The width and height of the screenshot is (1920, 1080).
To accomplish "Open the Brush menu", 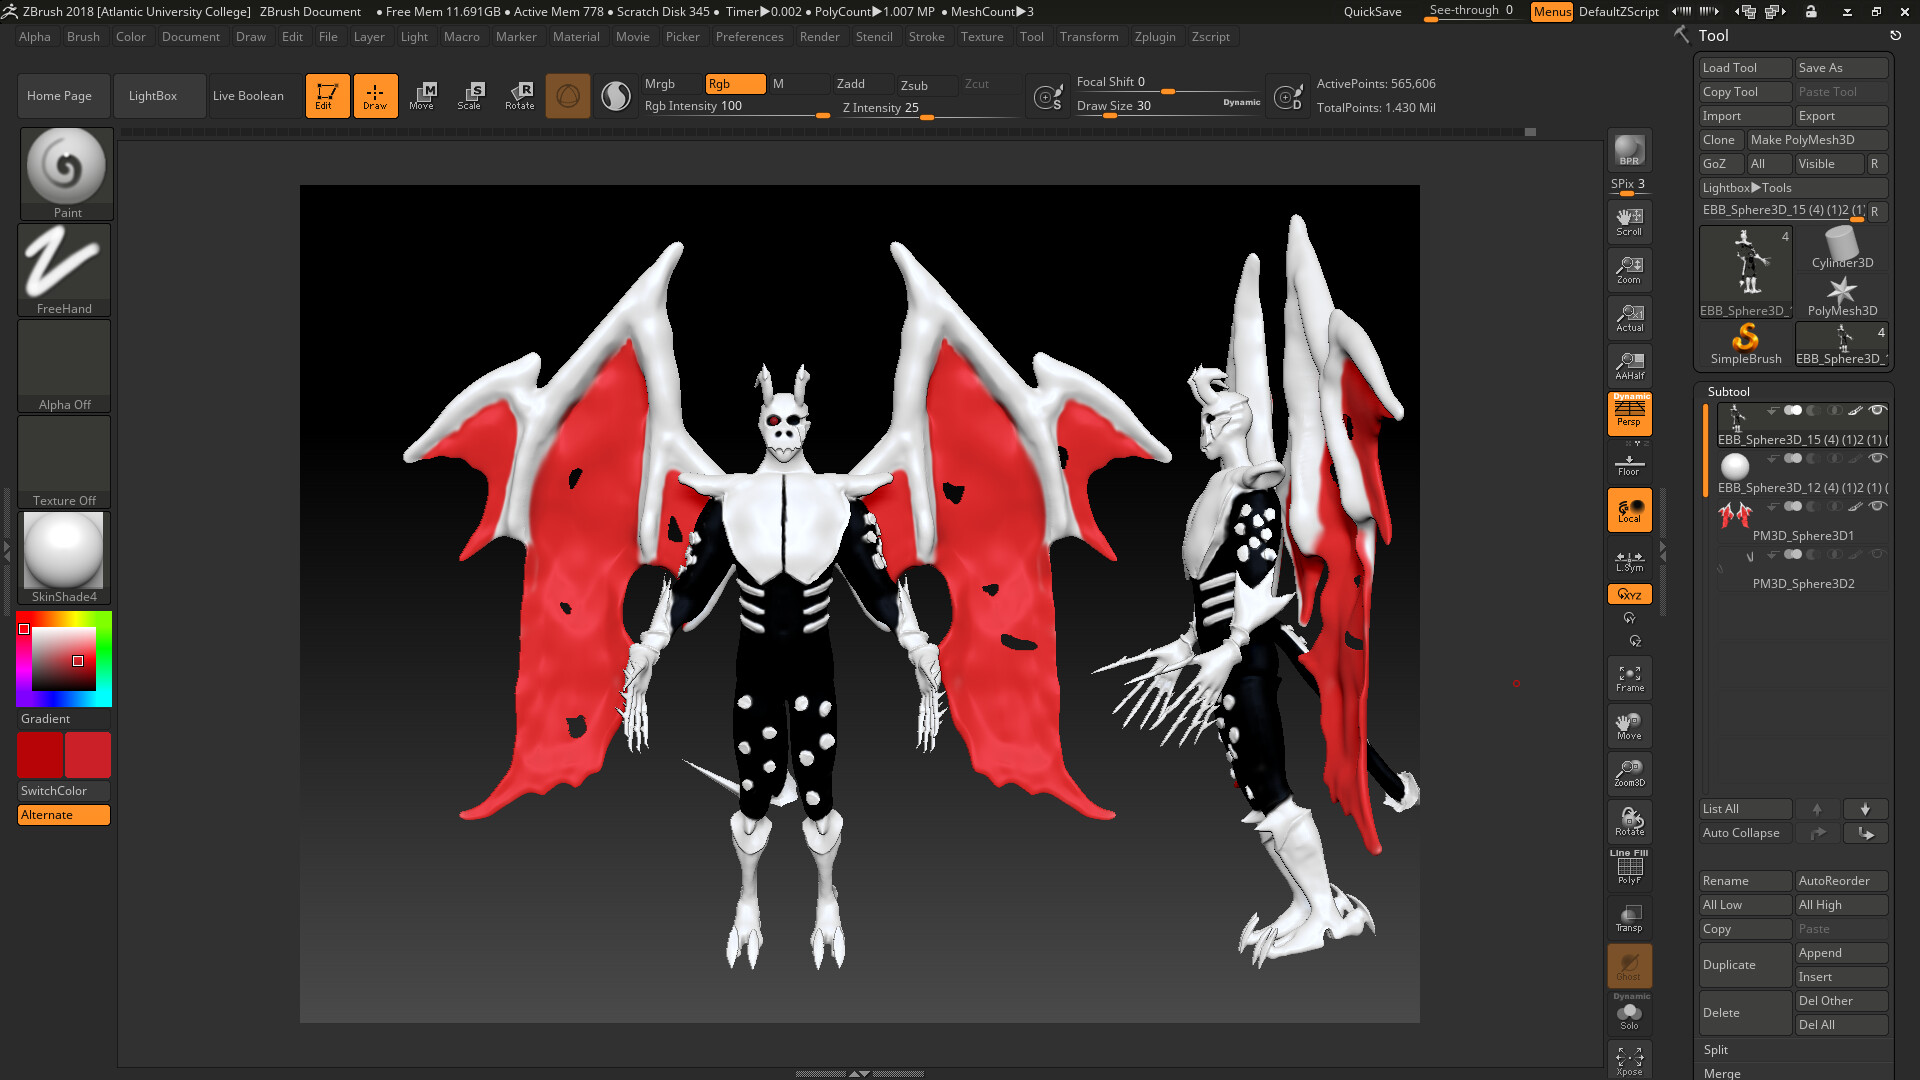I will click(x=83, y=37).
